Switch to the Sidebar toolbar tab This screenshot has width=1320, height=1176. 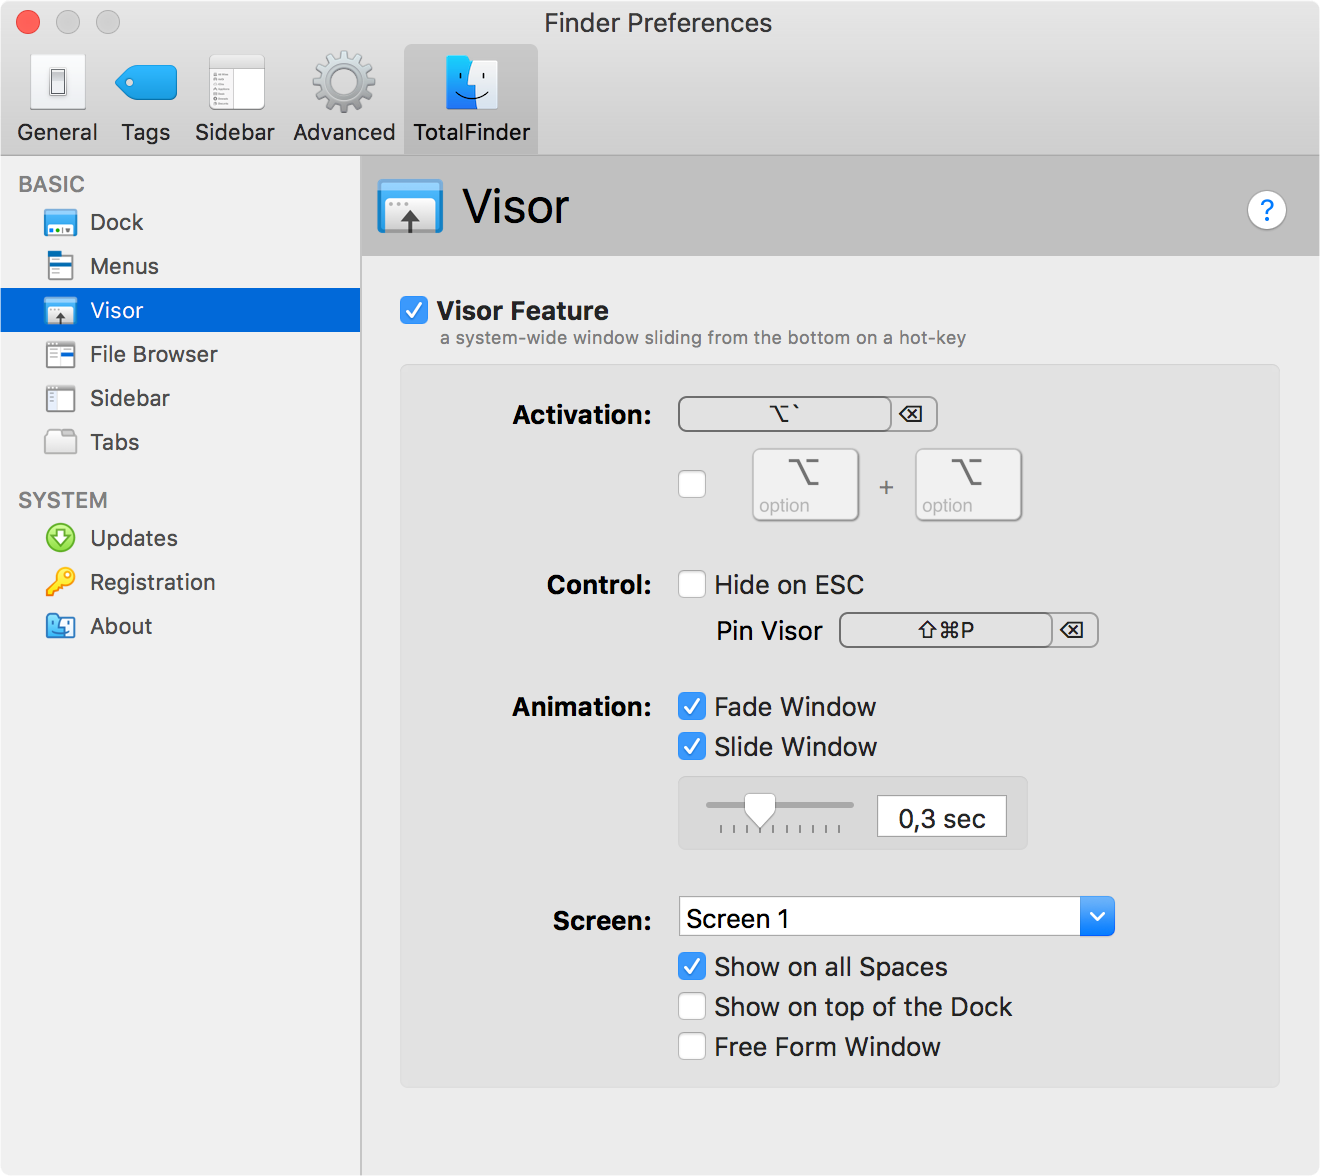pos(235,99)
